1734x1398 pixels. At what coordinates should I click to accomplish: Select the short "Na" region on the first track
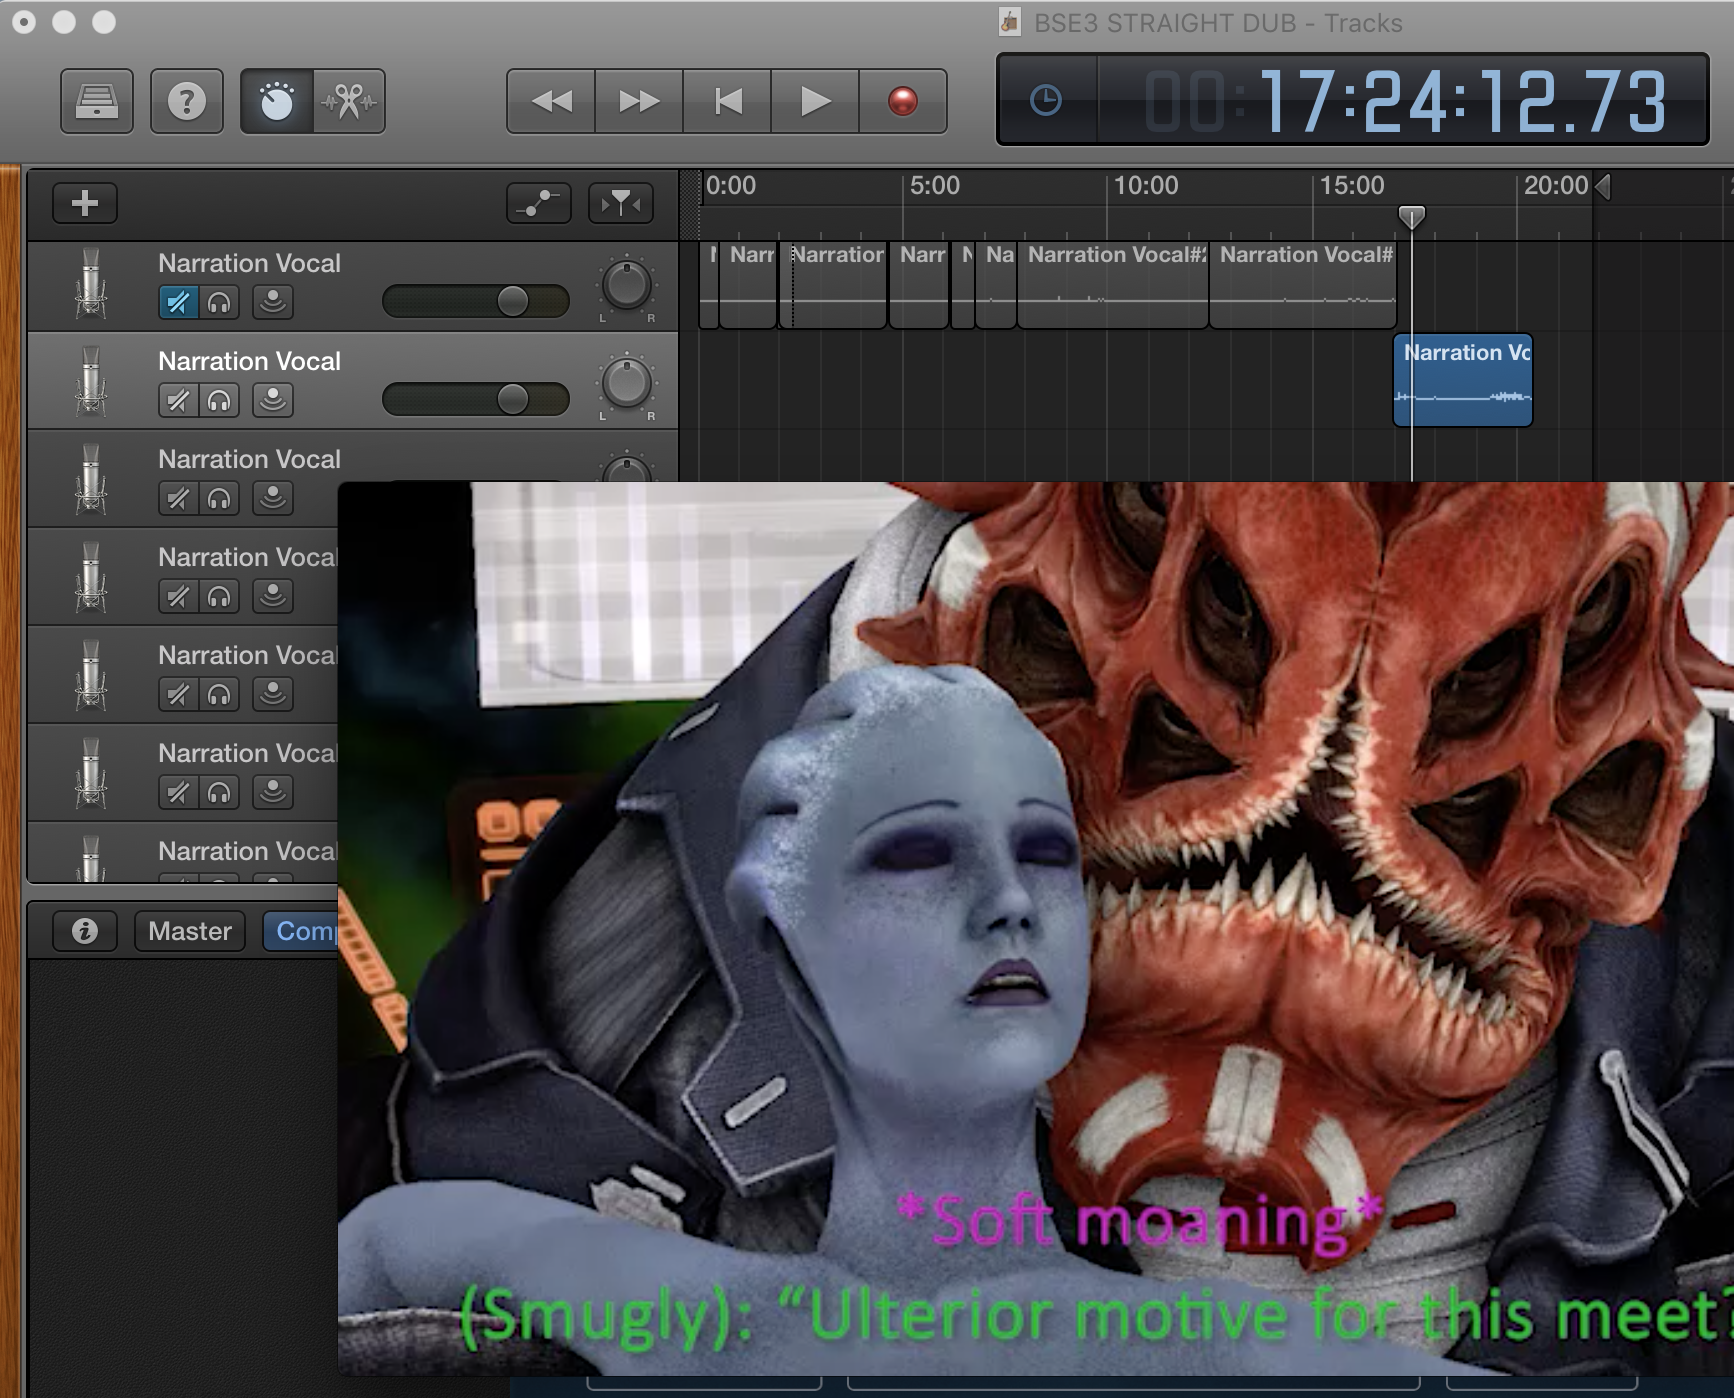point(996,285)
